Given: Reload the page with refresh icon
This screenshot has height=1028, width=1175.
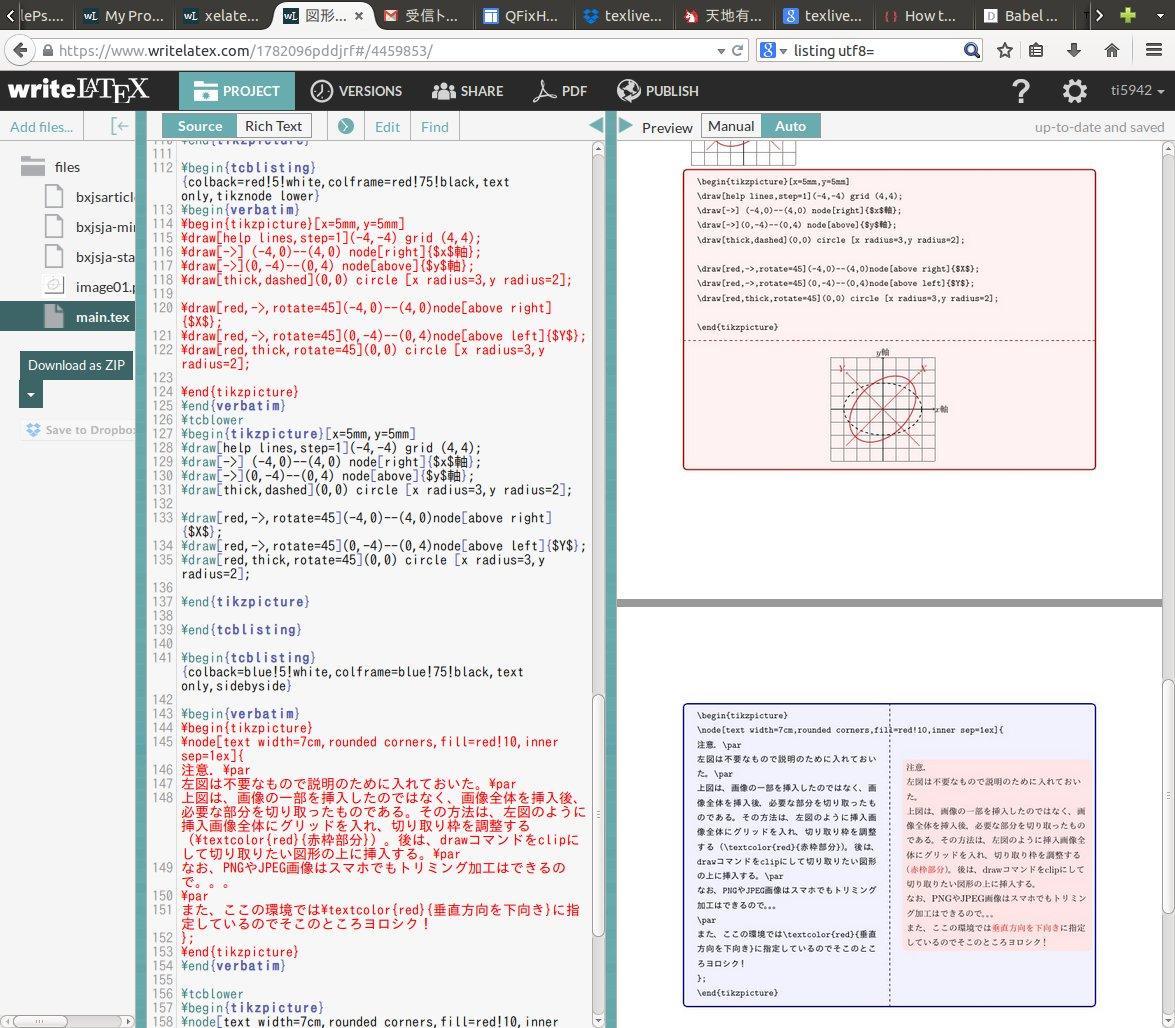Looking at the screenshot, I should point(737,50).
